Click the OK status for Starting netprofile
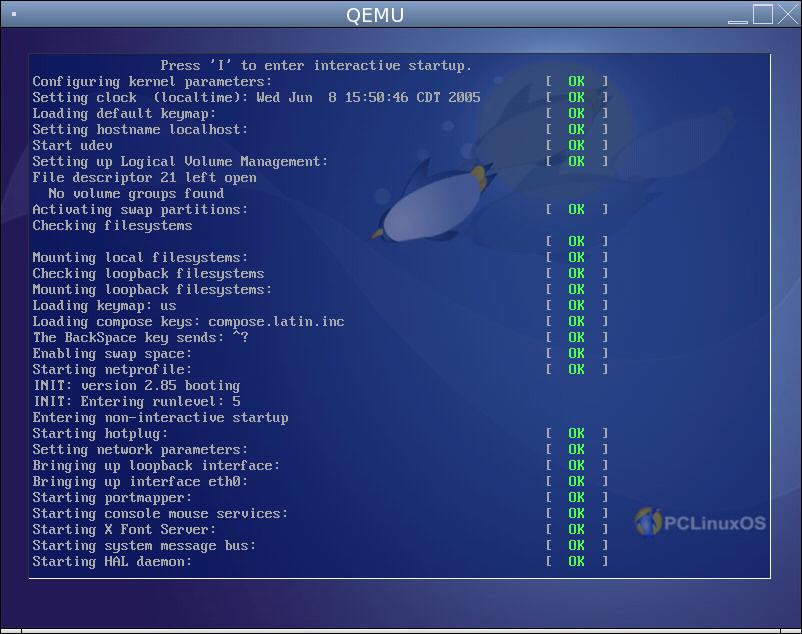This screenshot has width=802, height=634. point(576,369)
